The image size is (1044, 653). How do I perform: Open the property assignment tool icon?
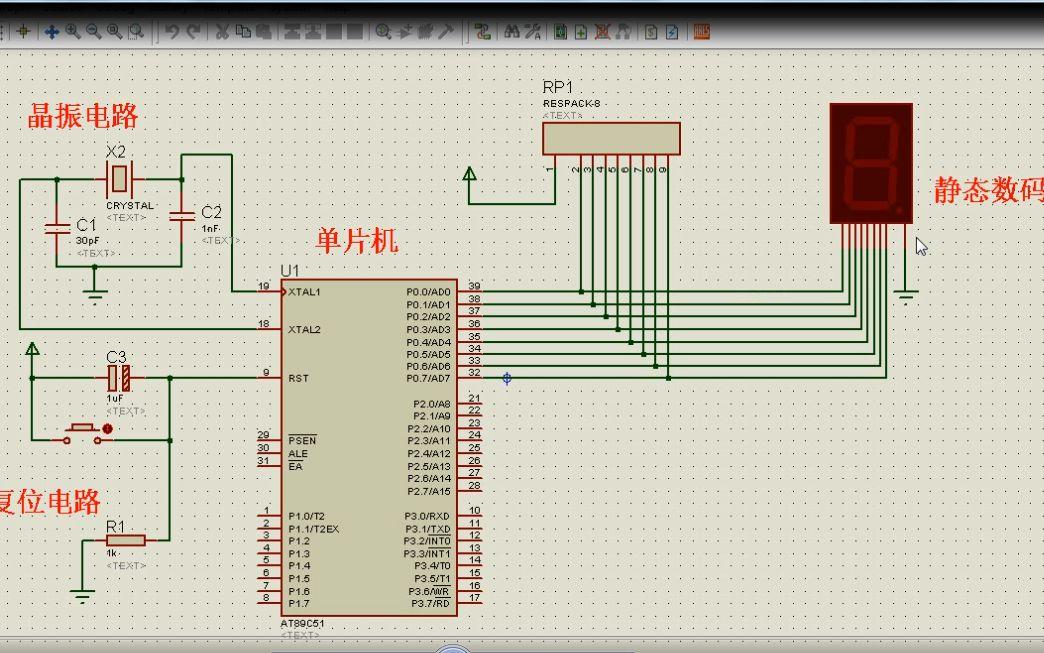pyautogui.click(x=533, y=31)
